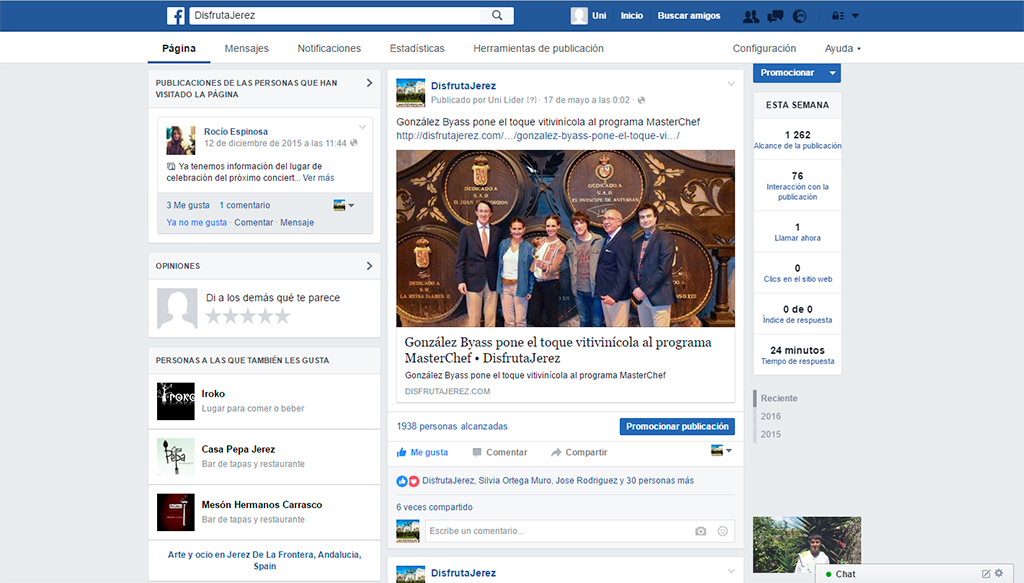Viewport: 1024px width, 583px height.
Task: Open chat settings gear icon
Action: click(x=999, y=573)
